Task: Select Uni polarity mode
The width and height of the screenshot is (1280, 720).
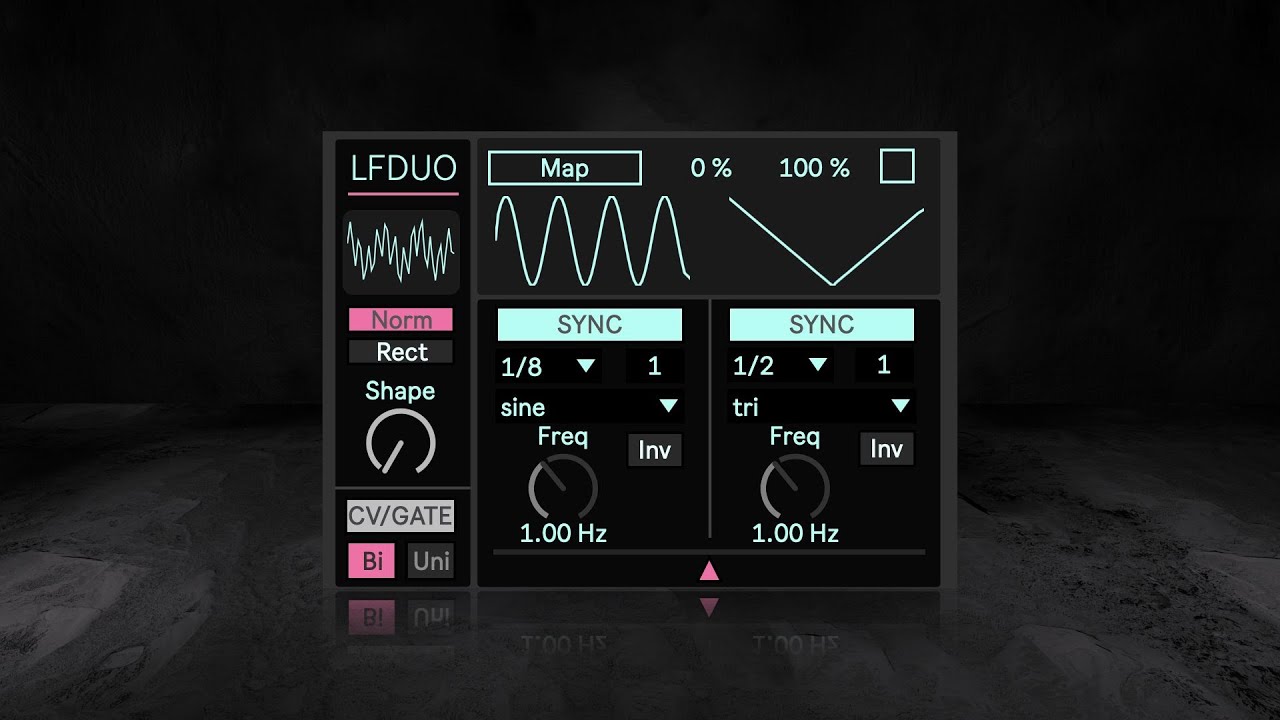Action: tap(431, 561)
